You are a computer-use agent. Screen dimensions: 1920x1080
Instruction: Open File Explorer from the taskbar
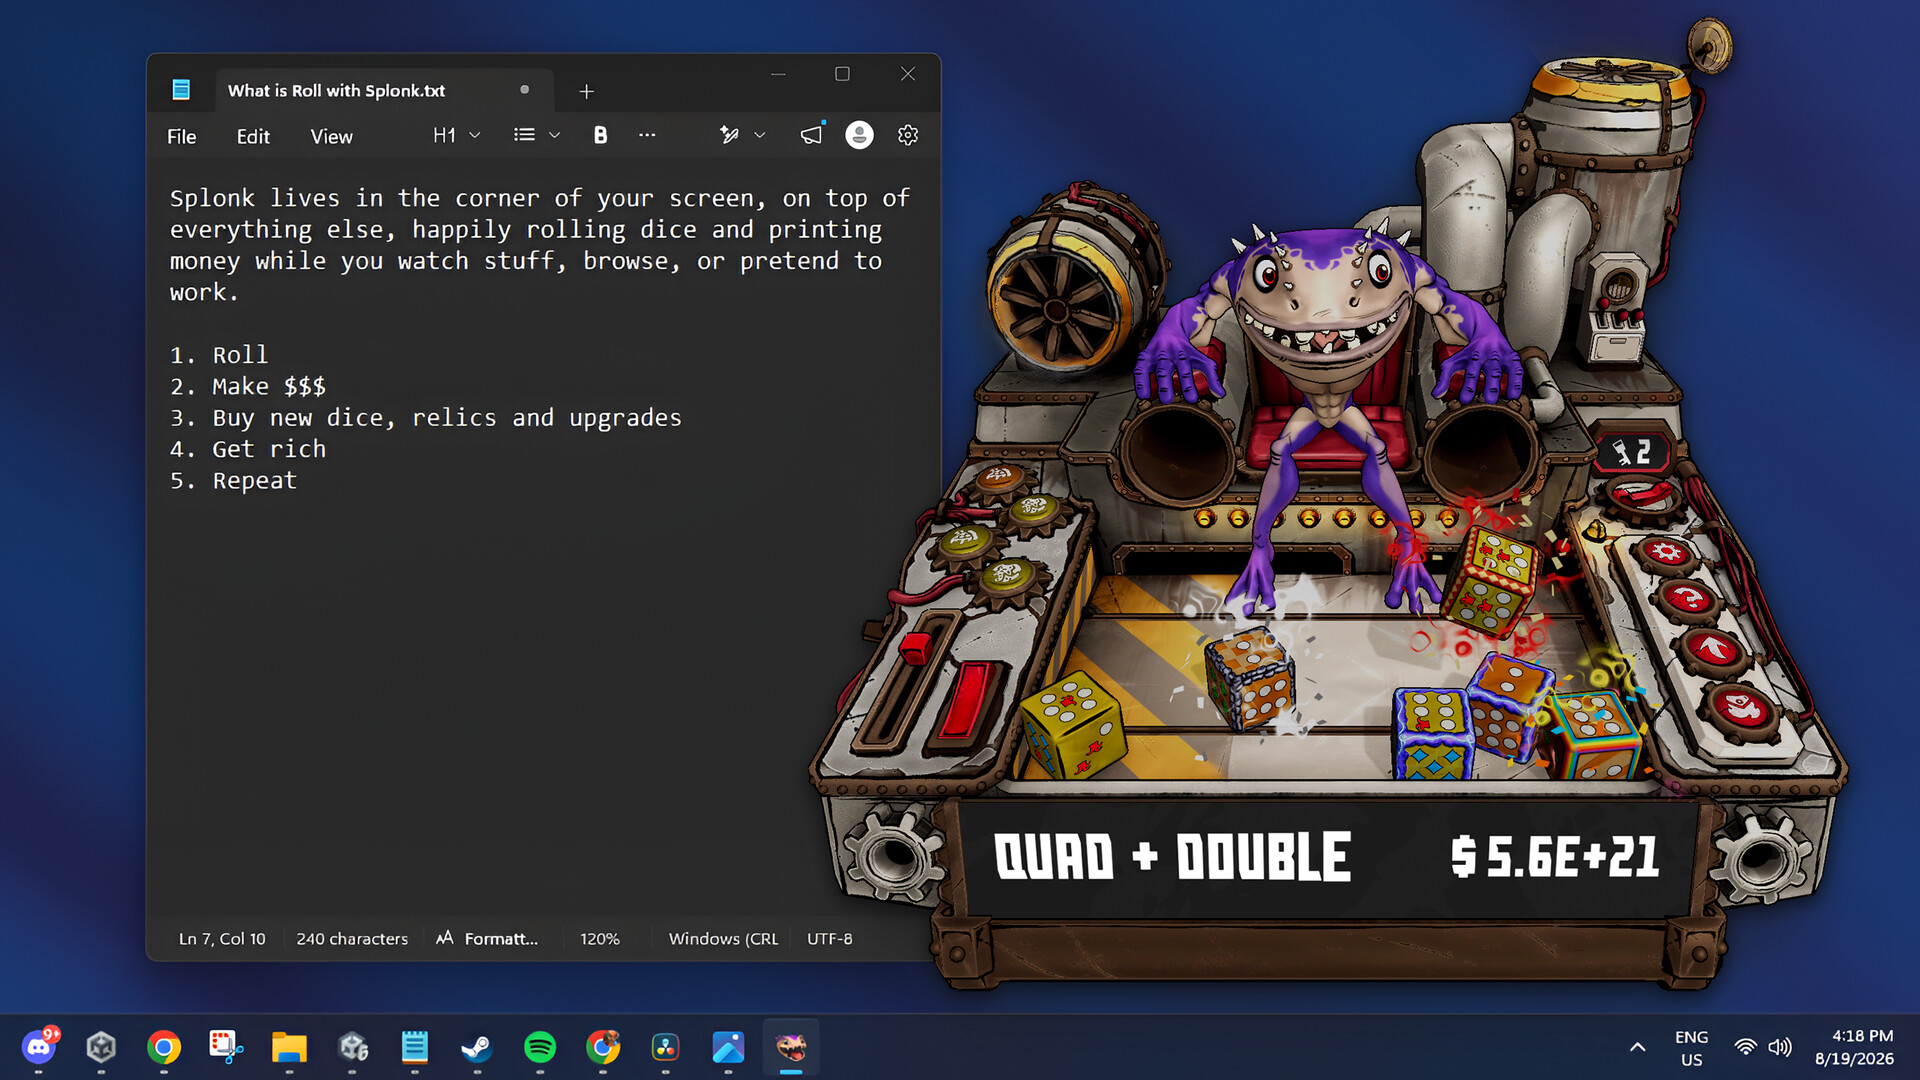289,1047
